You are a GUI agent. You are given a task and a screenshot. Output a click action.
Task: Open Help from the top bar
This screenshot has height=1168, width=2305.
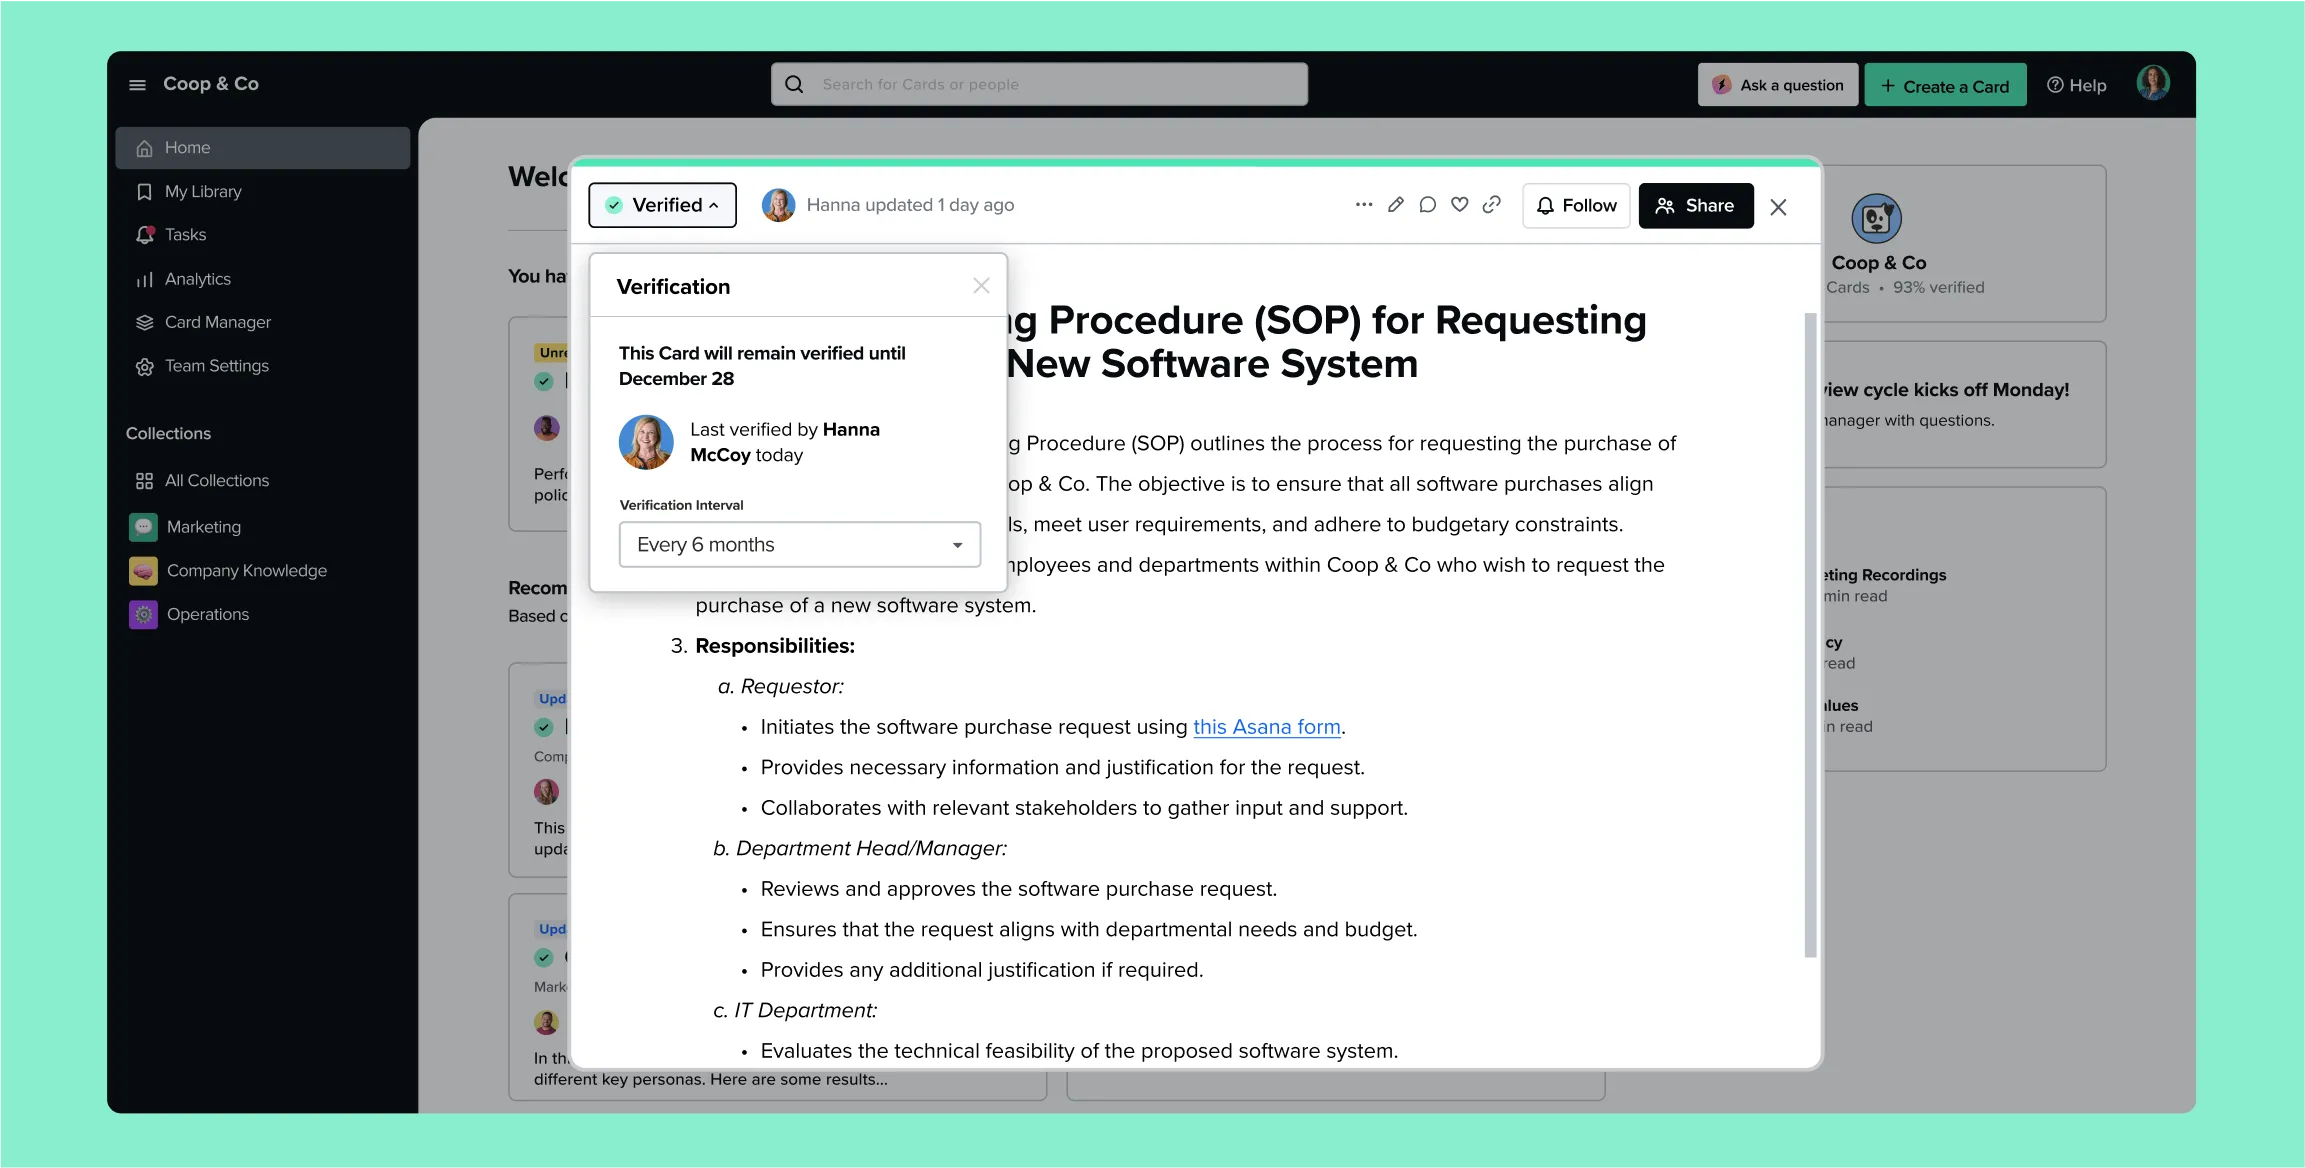click(2076, 84)
